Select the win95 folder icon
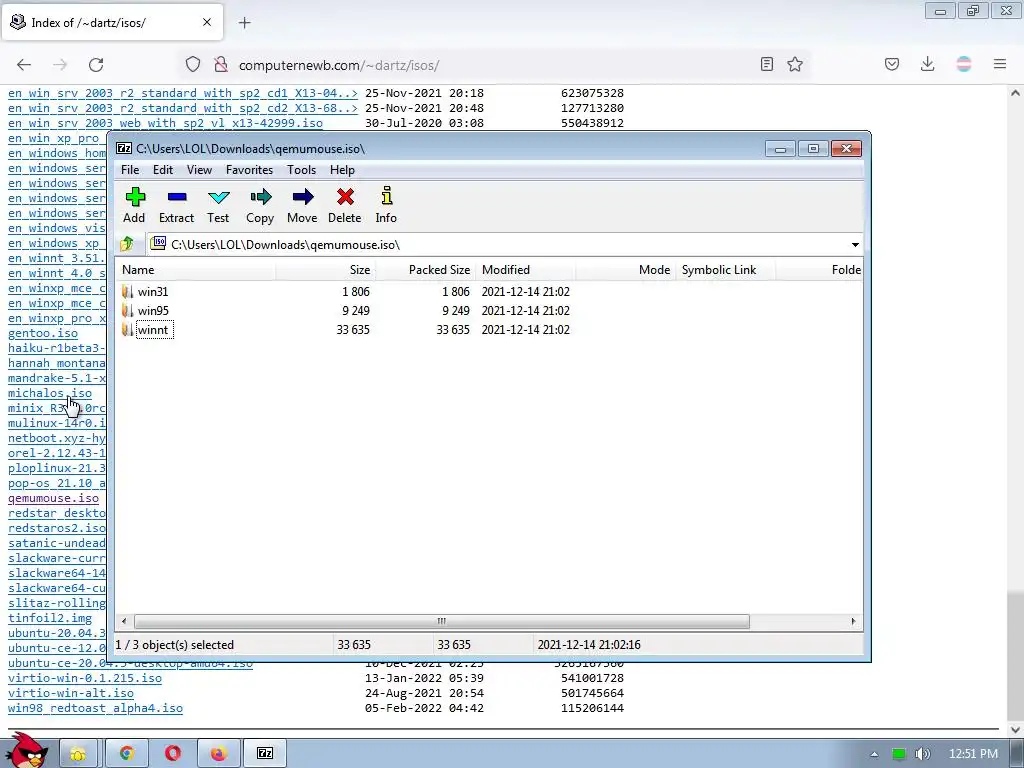This screenshot has height=768, width=1024. [x=127, y=310]
